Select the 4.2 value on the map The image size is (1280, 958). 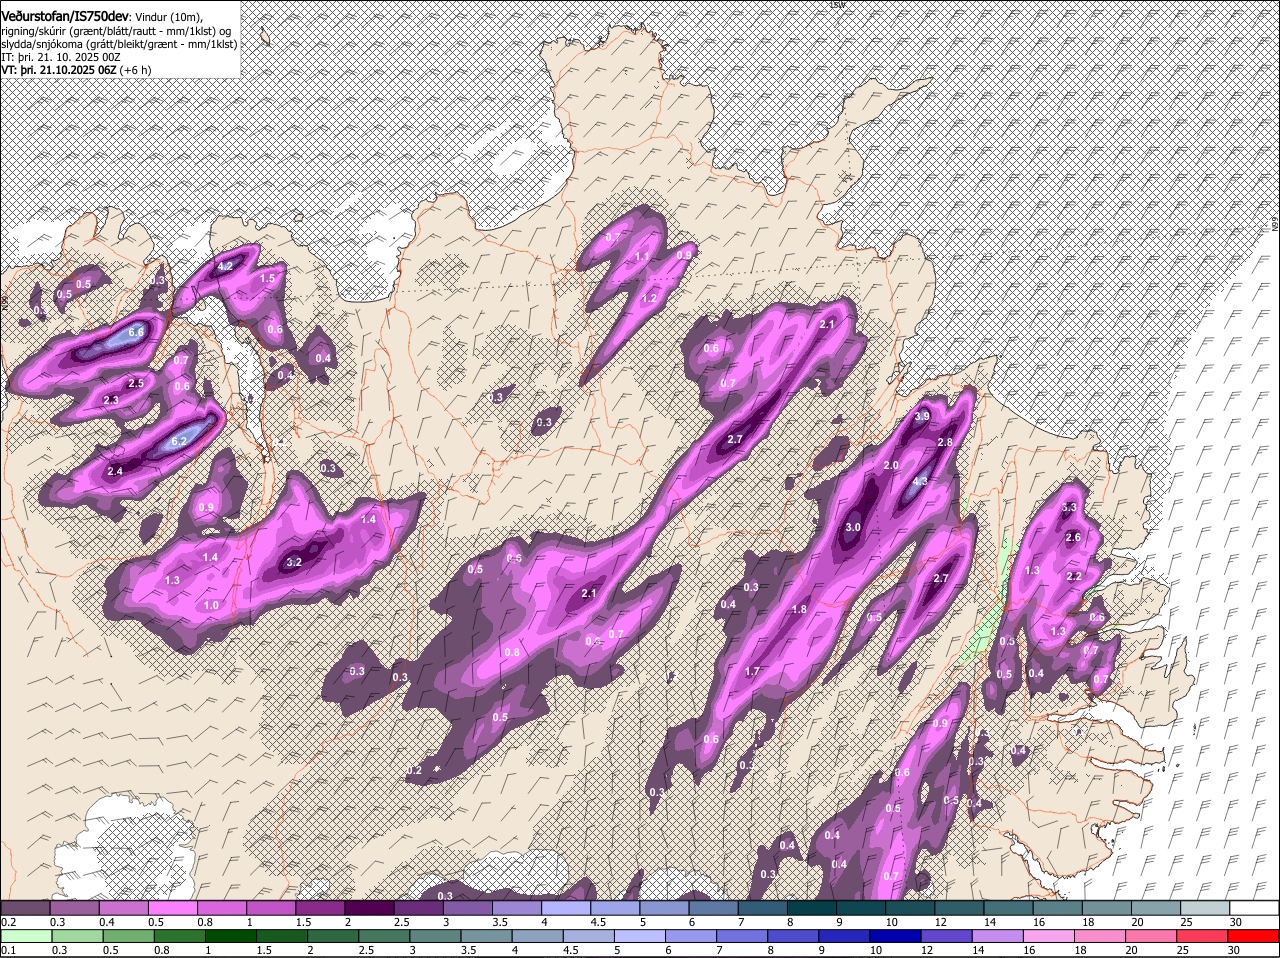(225, 266)
